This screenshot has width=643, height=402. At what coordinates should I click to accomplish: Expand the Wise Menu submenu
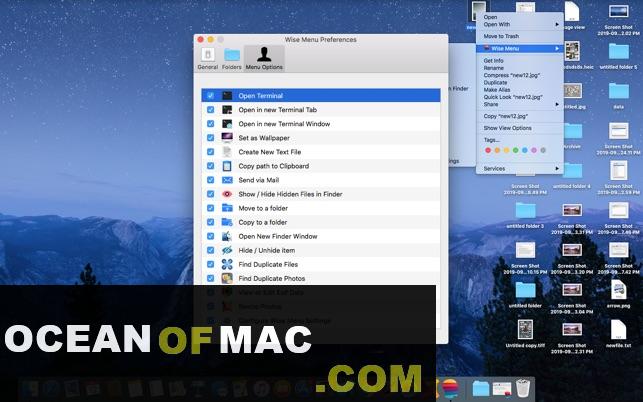coord(520,48)
